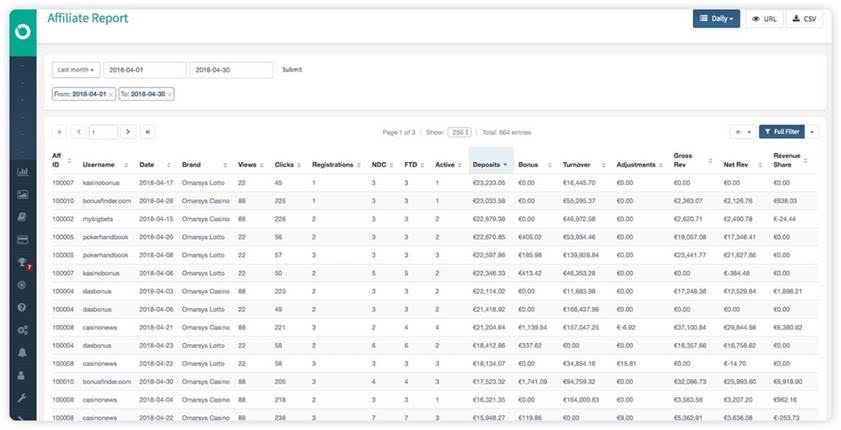Click the green Omarsys logo icon
Screen dimensions: 841x430
(x=23, y=32)
